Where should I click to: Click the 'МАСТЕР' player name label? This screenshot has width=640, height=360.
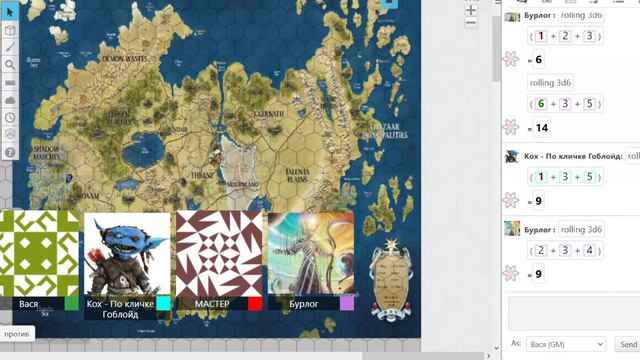pyautogui.click(x=212, y=304)
